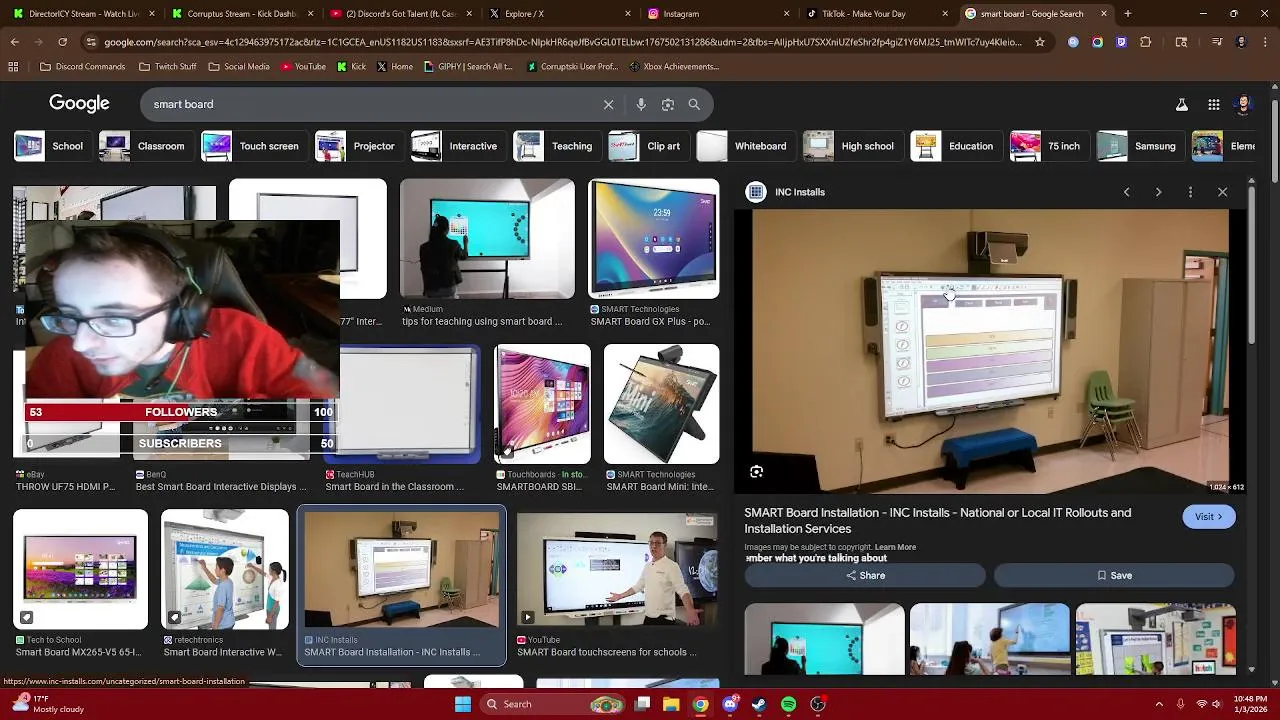Close the INC Installs image preview panel
The image size is (1280, 720).
pyautogui.click(x=1222, y=192)
